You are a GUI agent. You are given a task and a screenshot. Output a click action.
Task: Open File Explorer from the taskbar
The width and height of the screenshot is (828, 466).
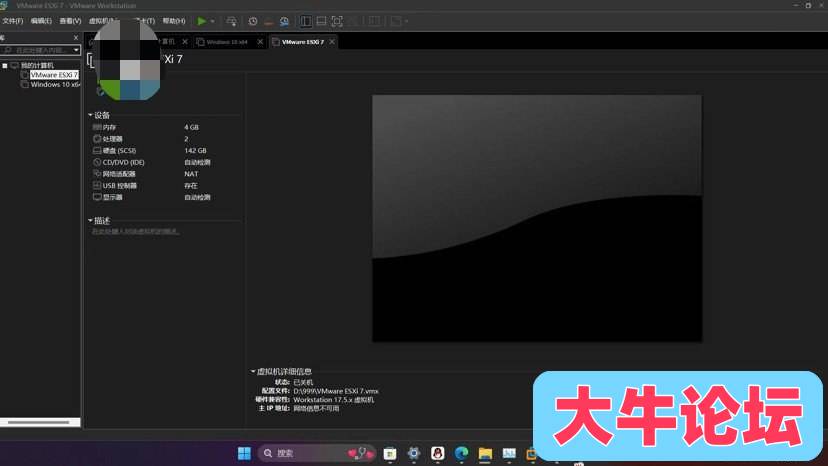(x=485, y=453)
